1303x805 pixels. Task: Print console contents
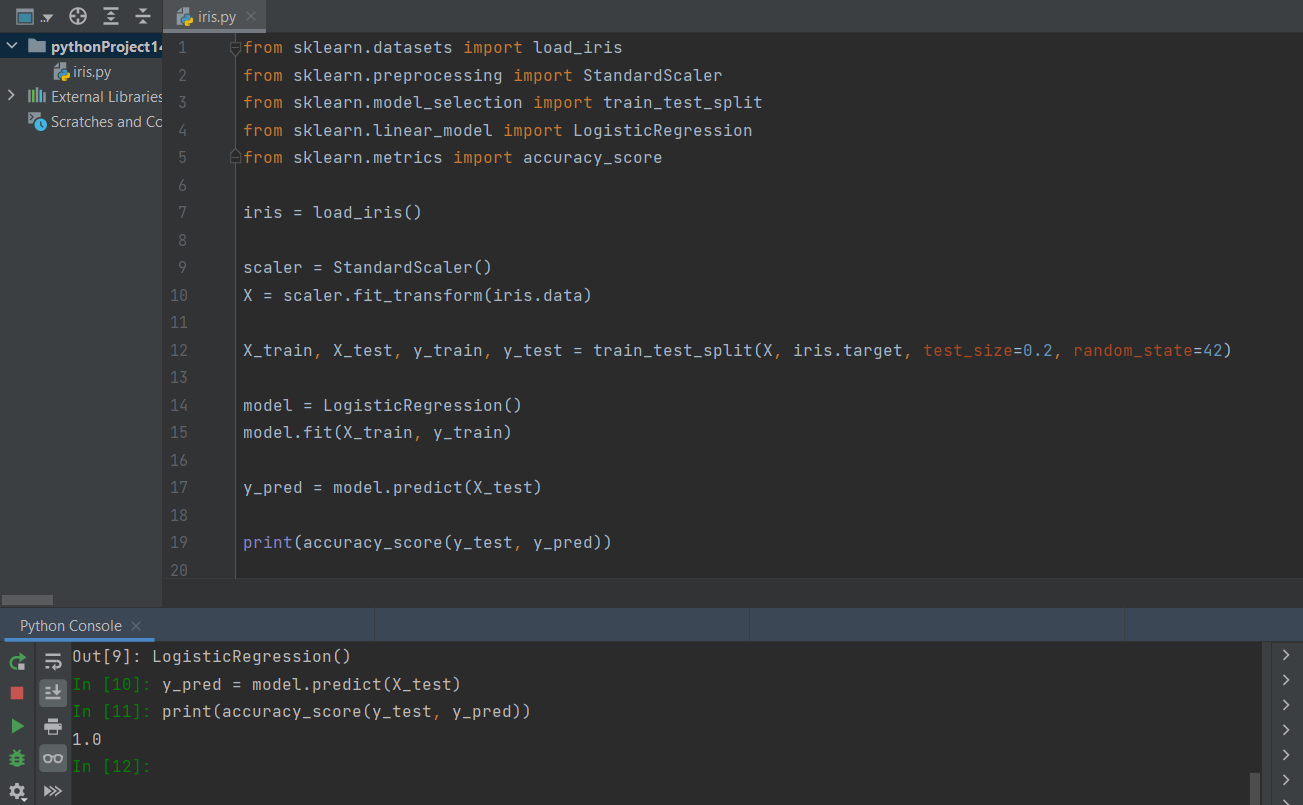[52, 724]
